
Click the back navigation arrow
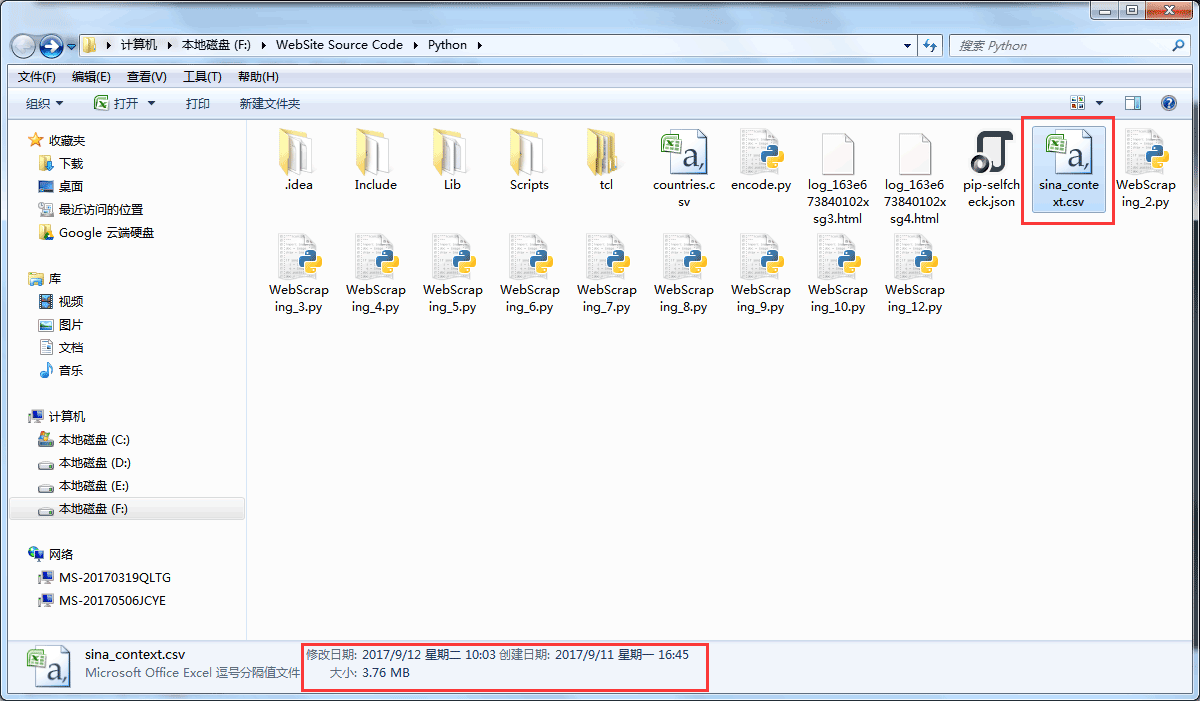pyautogui.click(x=24, y=46)
